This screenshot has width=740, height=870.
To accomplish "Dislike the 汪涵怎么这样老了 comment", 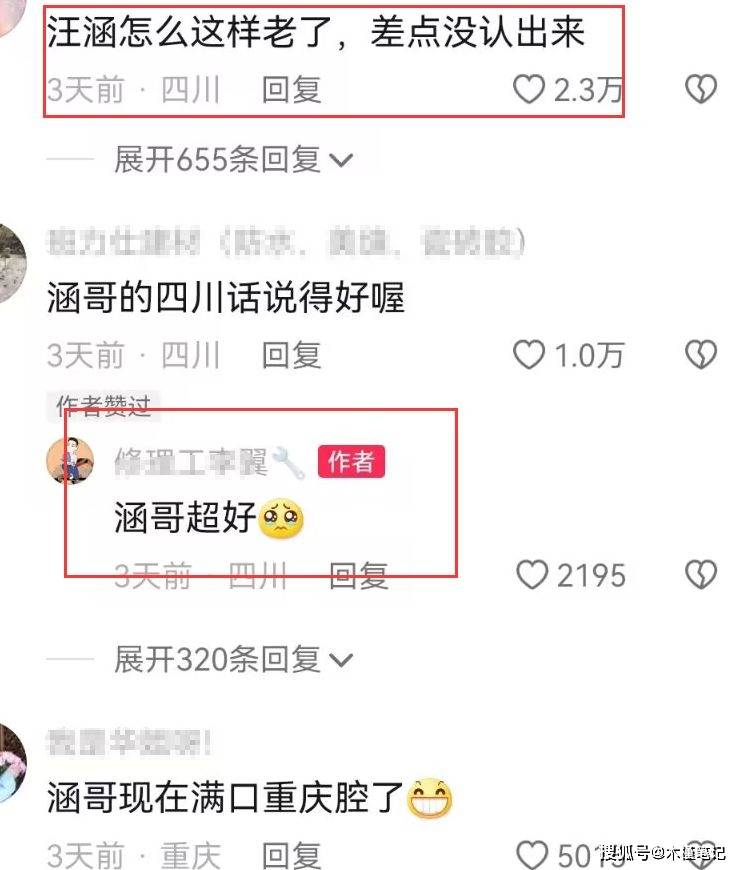I will 701,89.
